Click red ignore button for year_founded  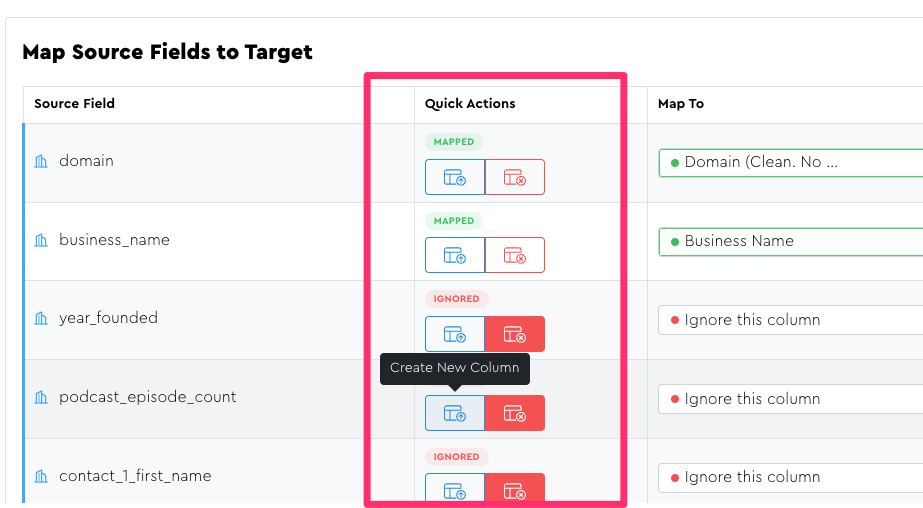[x=515, y=334]
